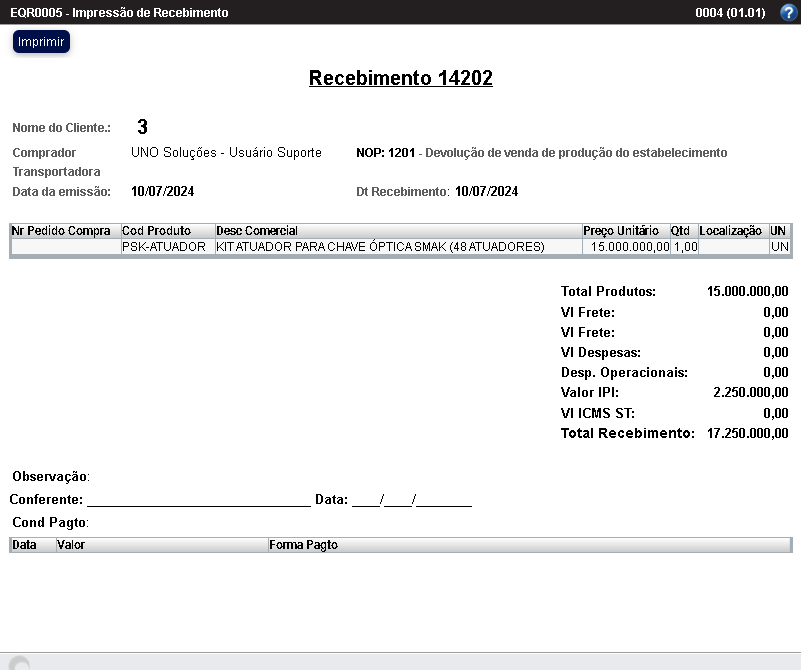
Task: Click the Total Recebimento value 17.250.000,00
Action: pyautogui.click(x=744, y=433)
